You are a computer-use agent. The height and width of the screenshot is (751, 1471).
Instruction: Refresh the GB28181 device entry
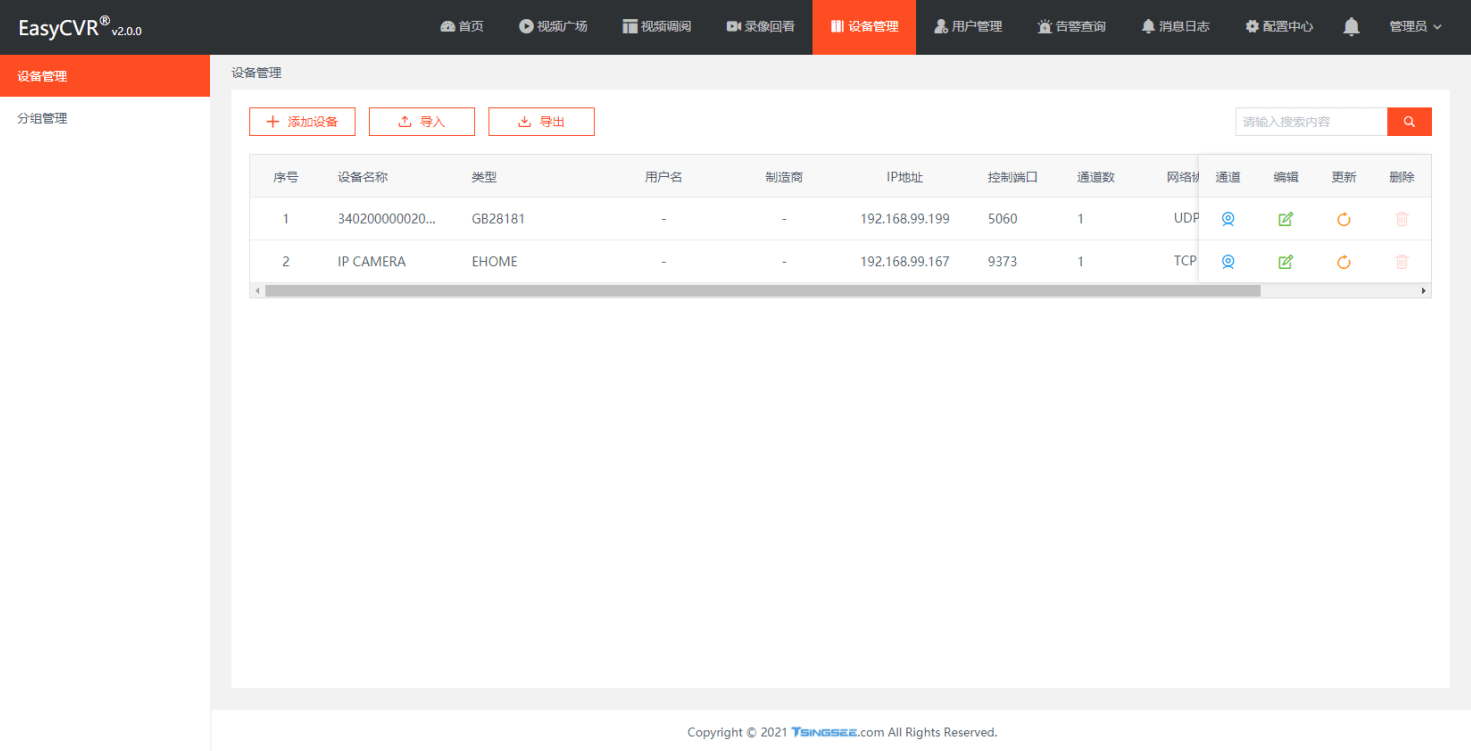coord(1344,219)
